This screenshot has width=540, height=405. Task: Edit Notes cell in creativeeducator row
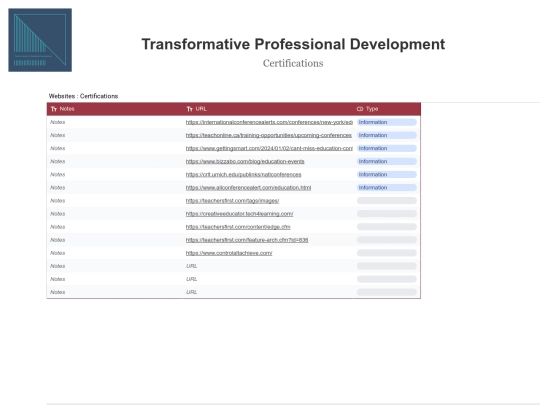tap(114, 214)
